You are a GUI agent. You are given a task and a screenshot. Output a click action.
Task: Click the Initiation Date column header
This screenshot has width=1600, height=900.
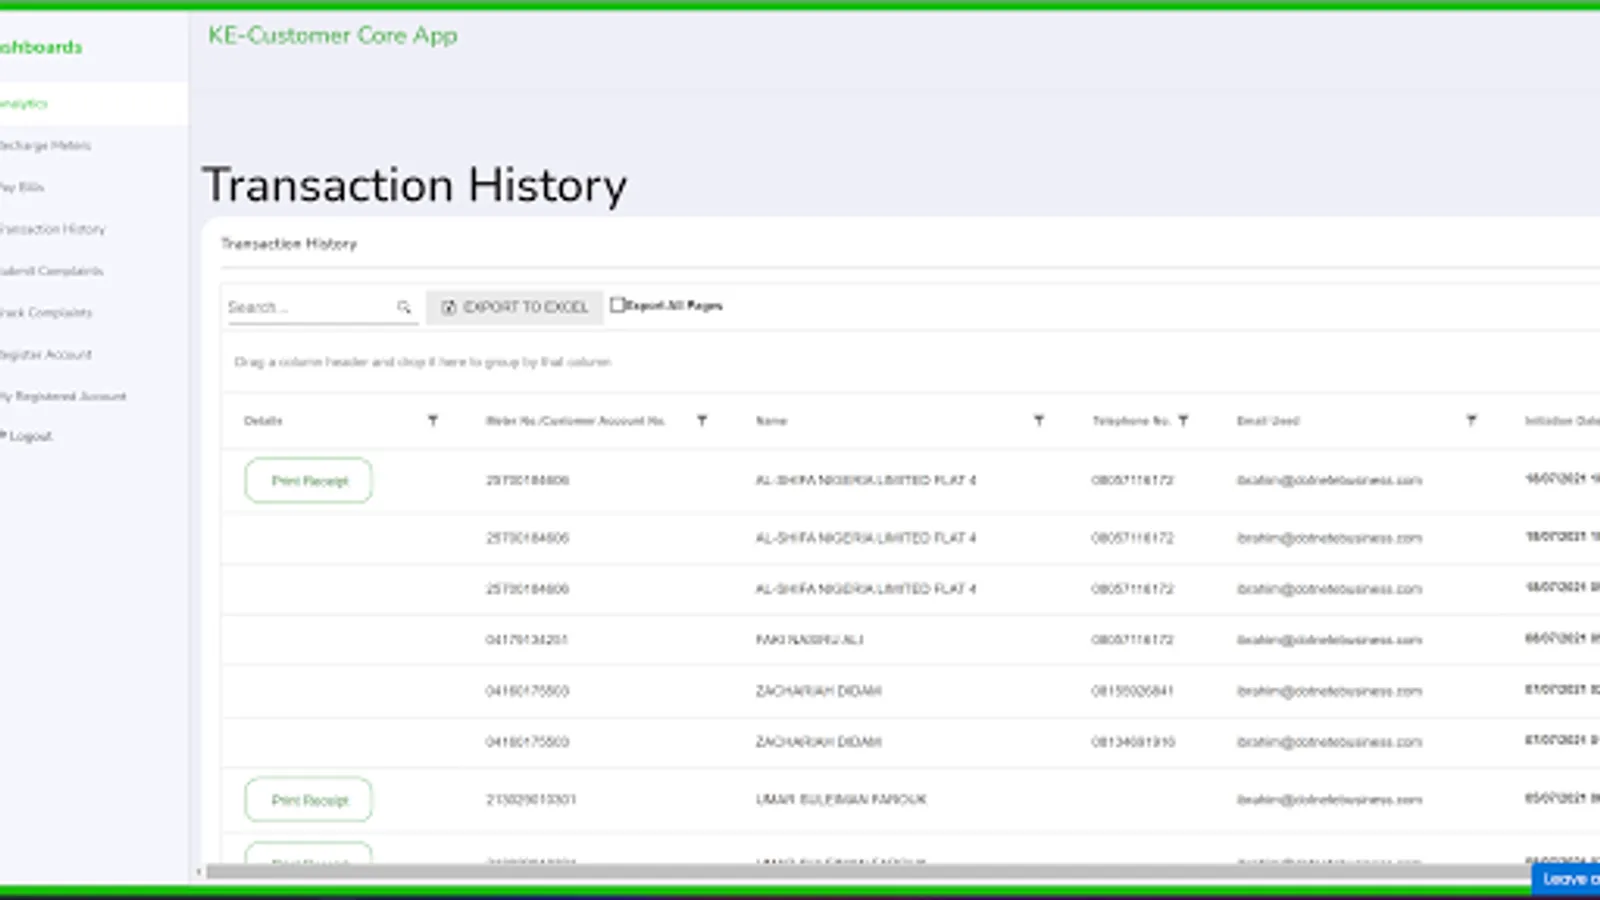1562,421
